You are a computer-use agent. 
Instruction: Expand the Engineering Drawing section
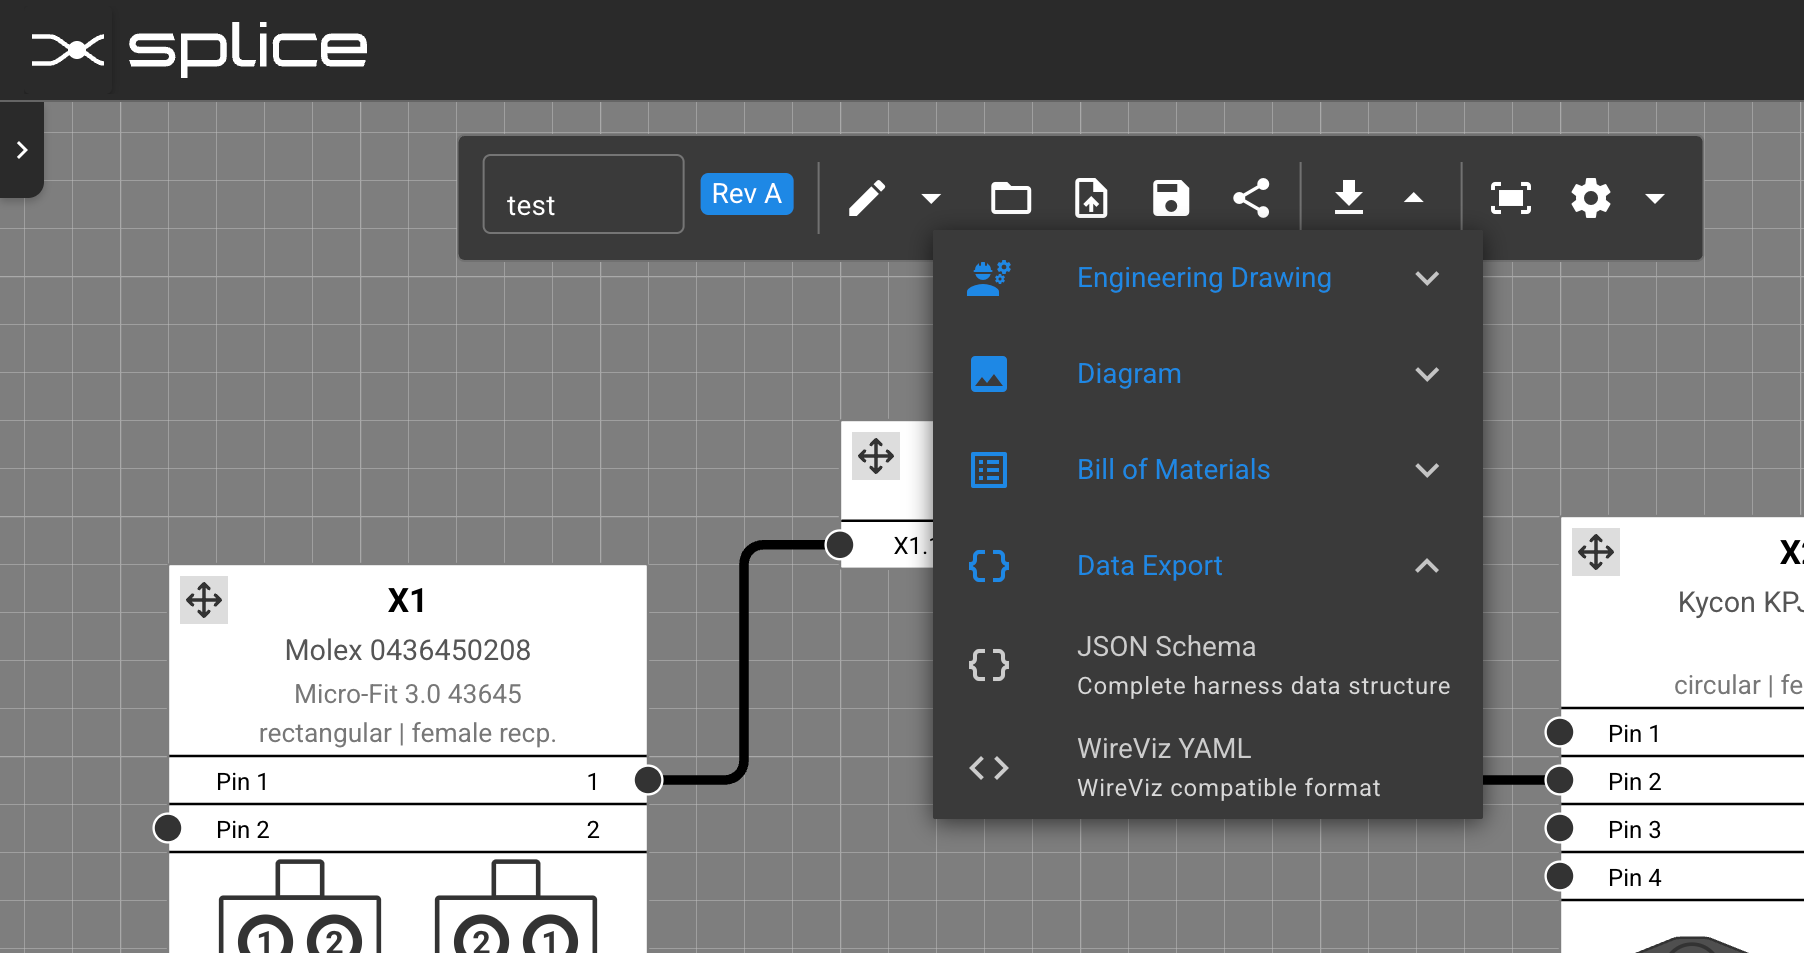click(1206, 278)
